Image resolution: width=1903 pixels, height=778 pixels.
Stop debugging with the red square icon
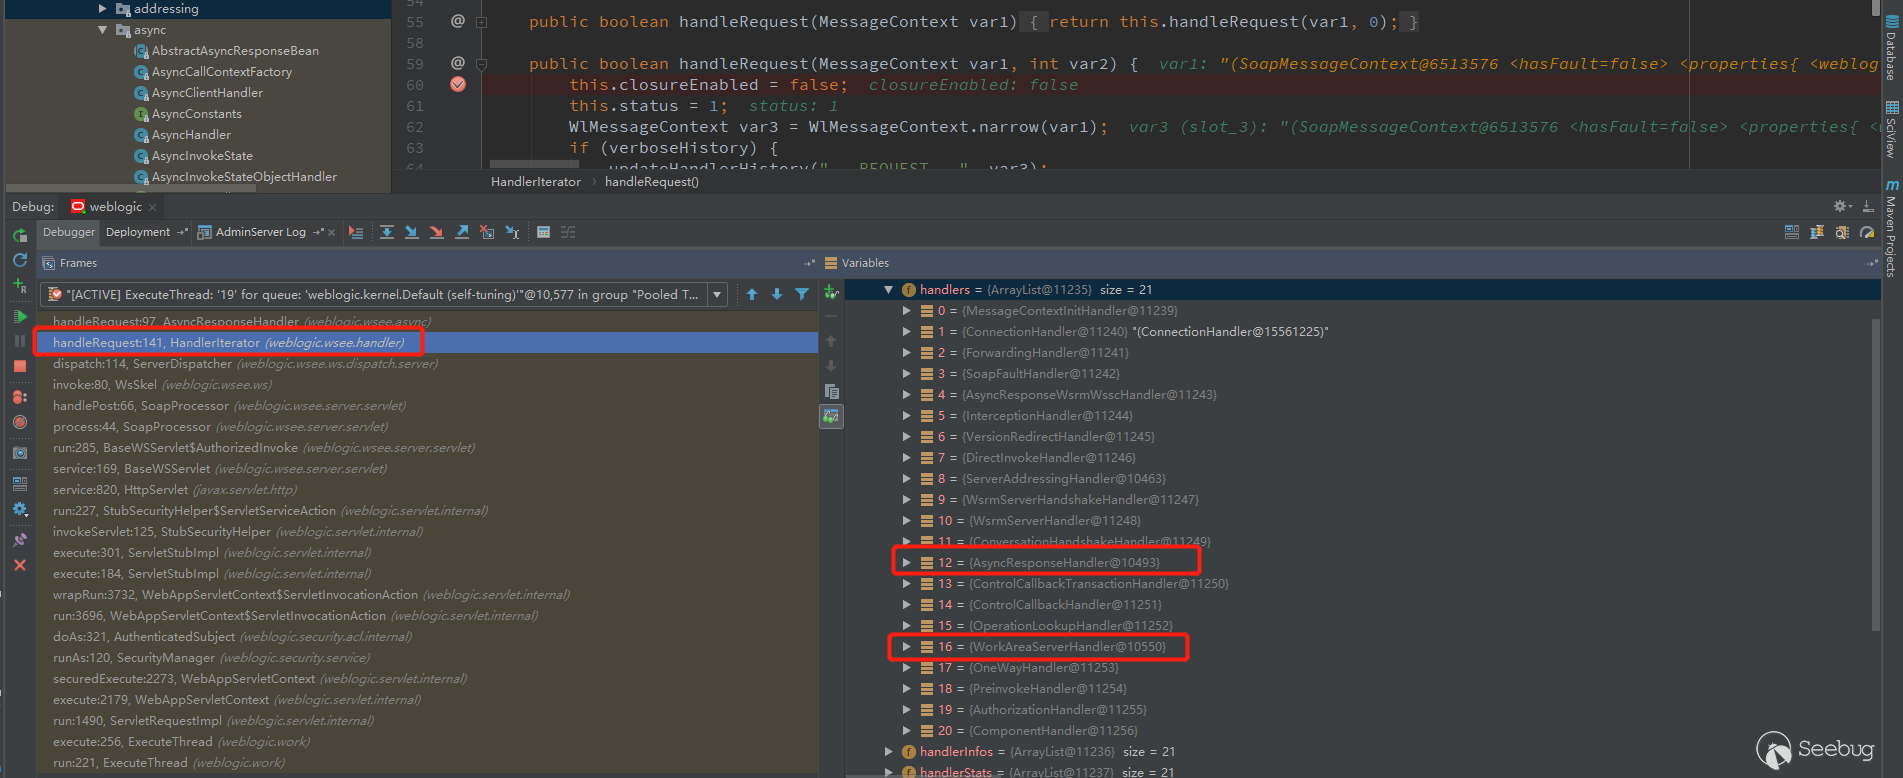pos(20,367)
